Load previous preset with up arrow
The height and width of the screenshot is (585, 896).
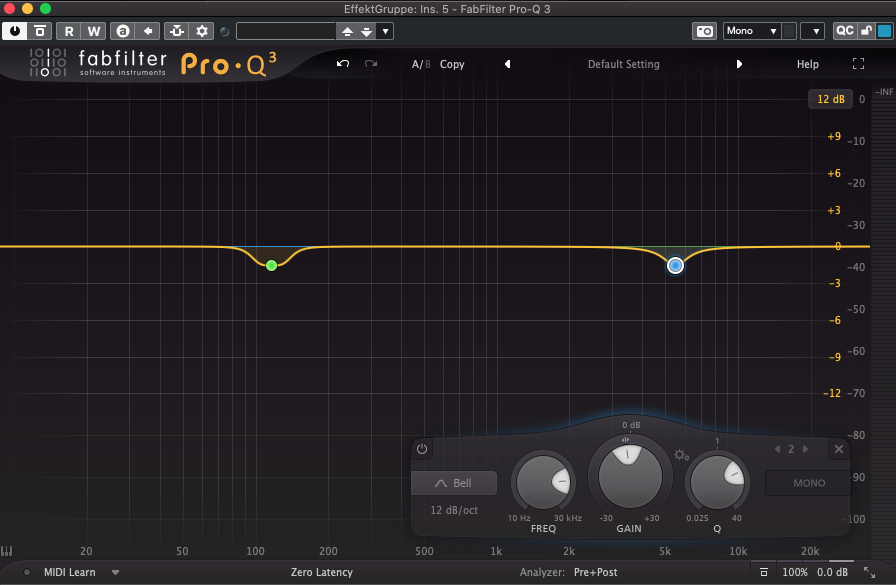[x=347, y=31]
